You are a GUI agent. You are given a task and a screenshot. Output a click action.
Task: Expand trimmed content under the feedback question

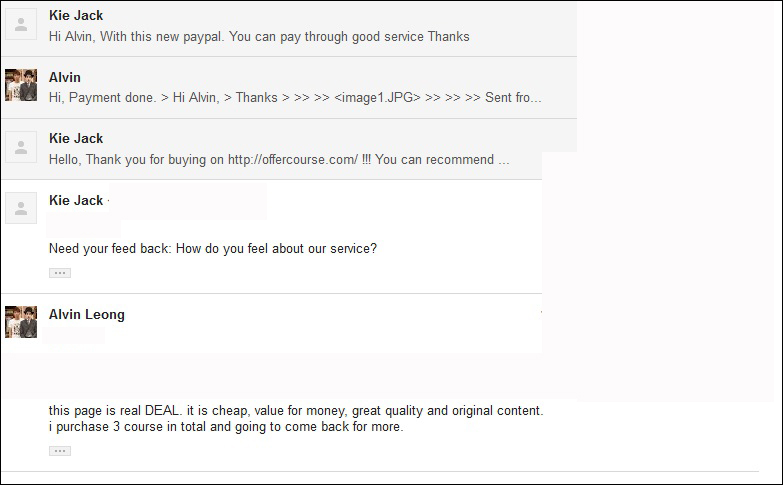click(60, 273)
